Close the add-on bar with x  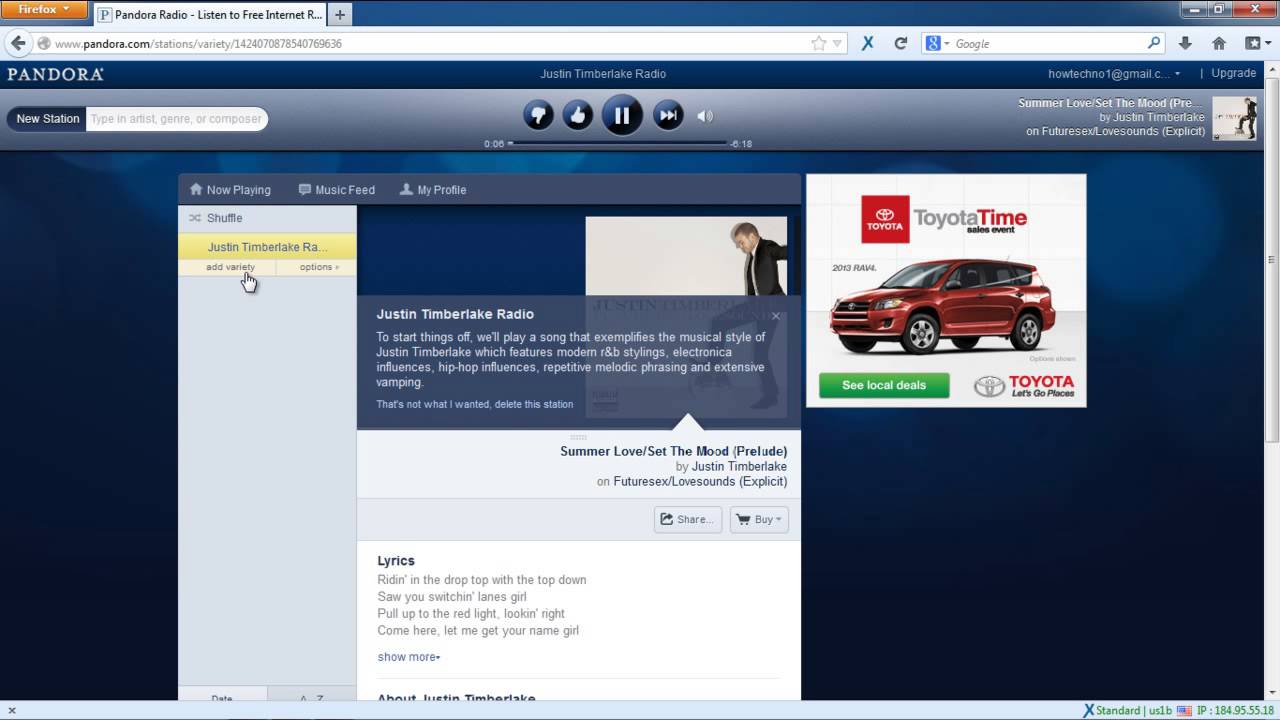point(12,711)
